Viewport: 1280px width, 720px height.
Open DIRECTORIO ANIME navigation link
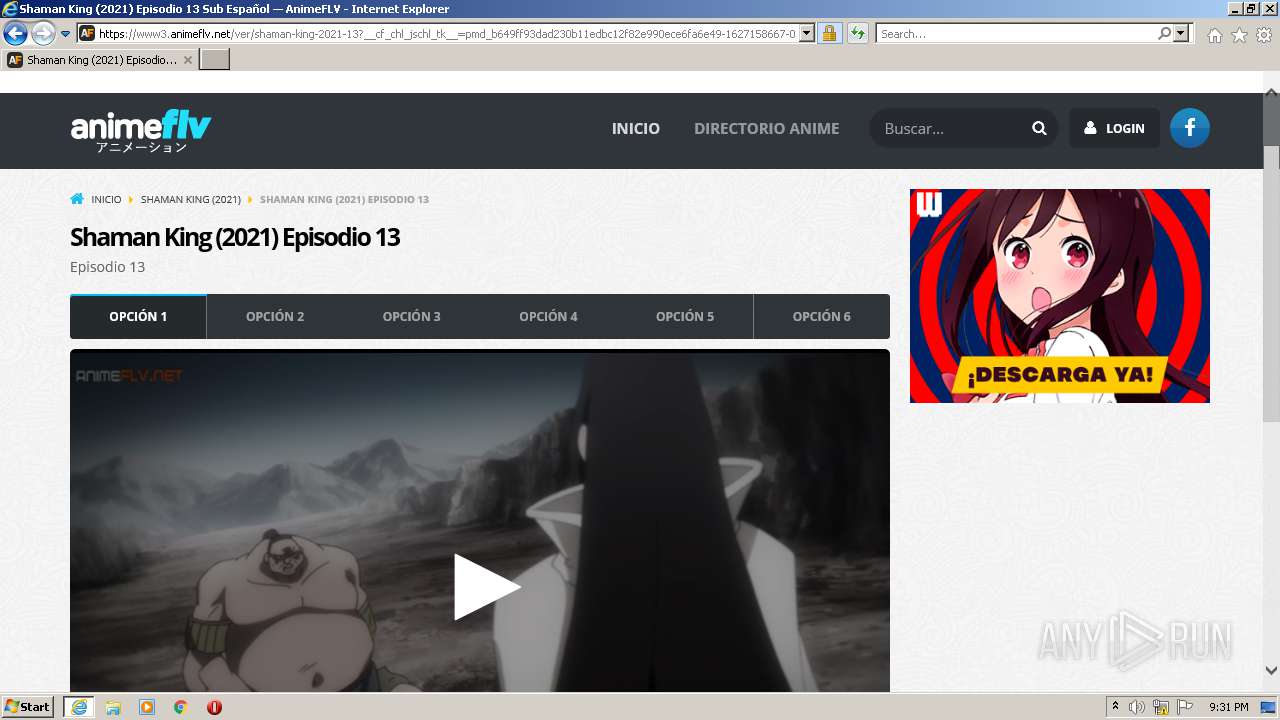point(767,128)
